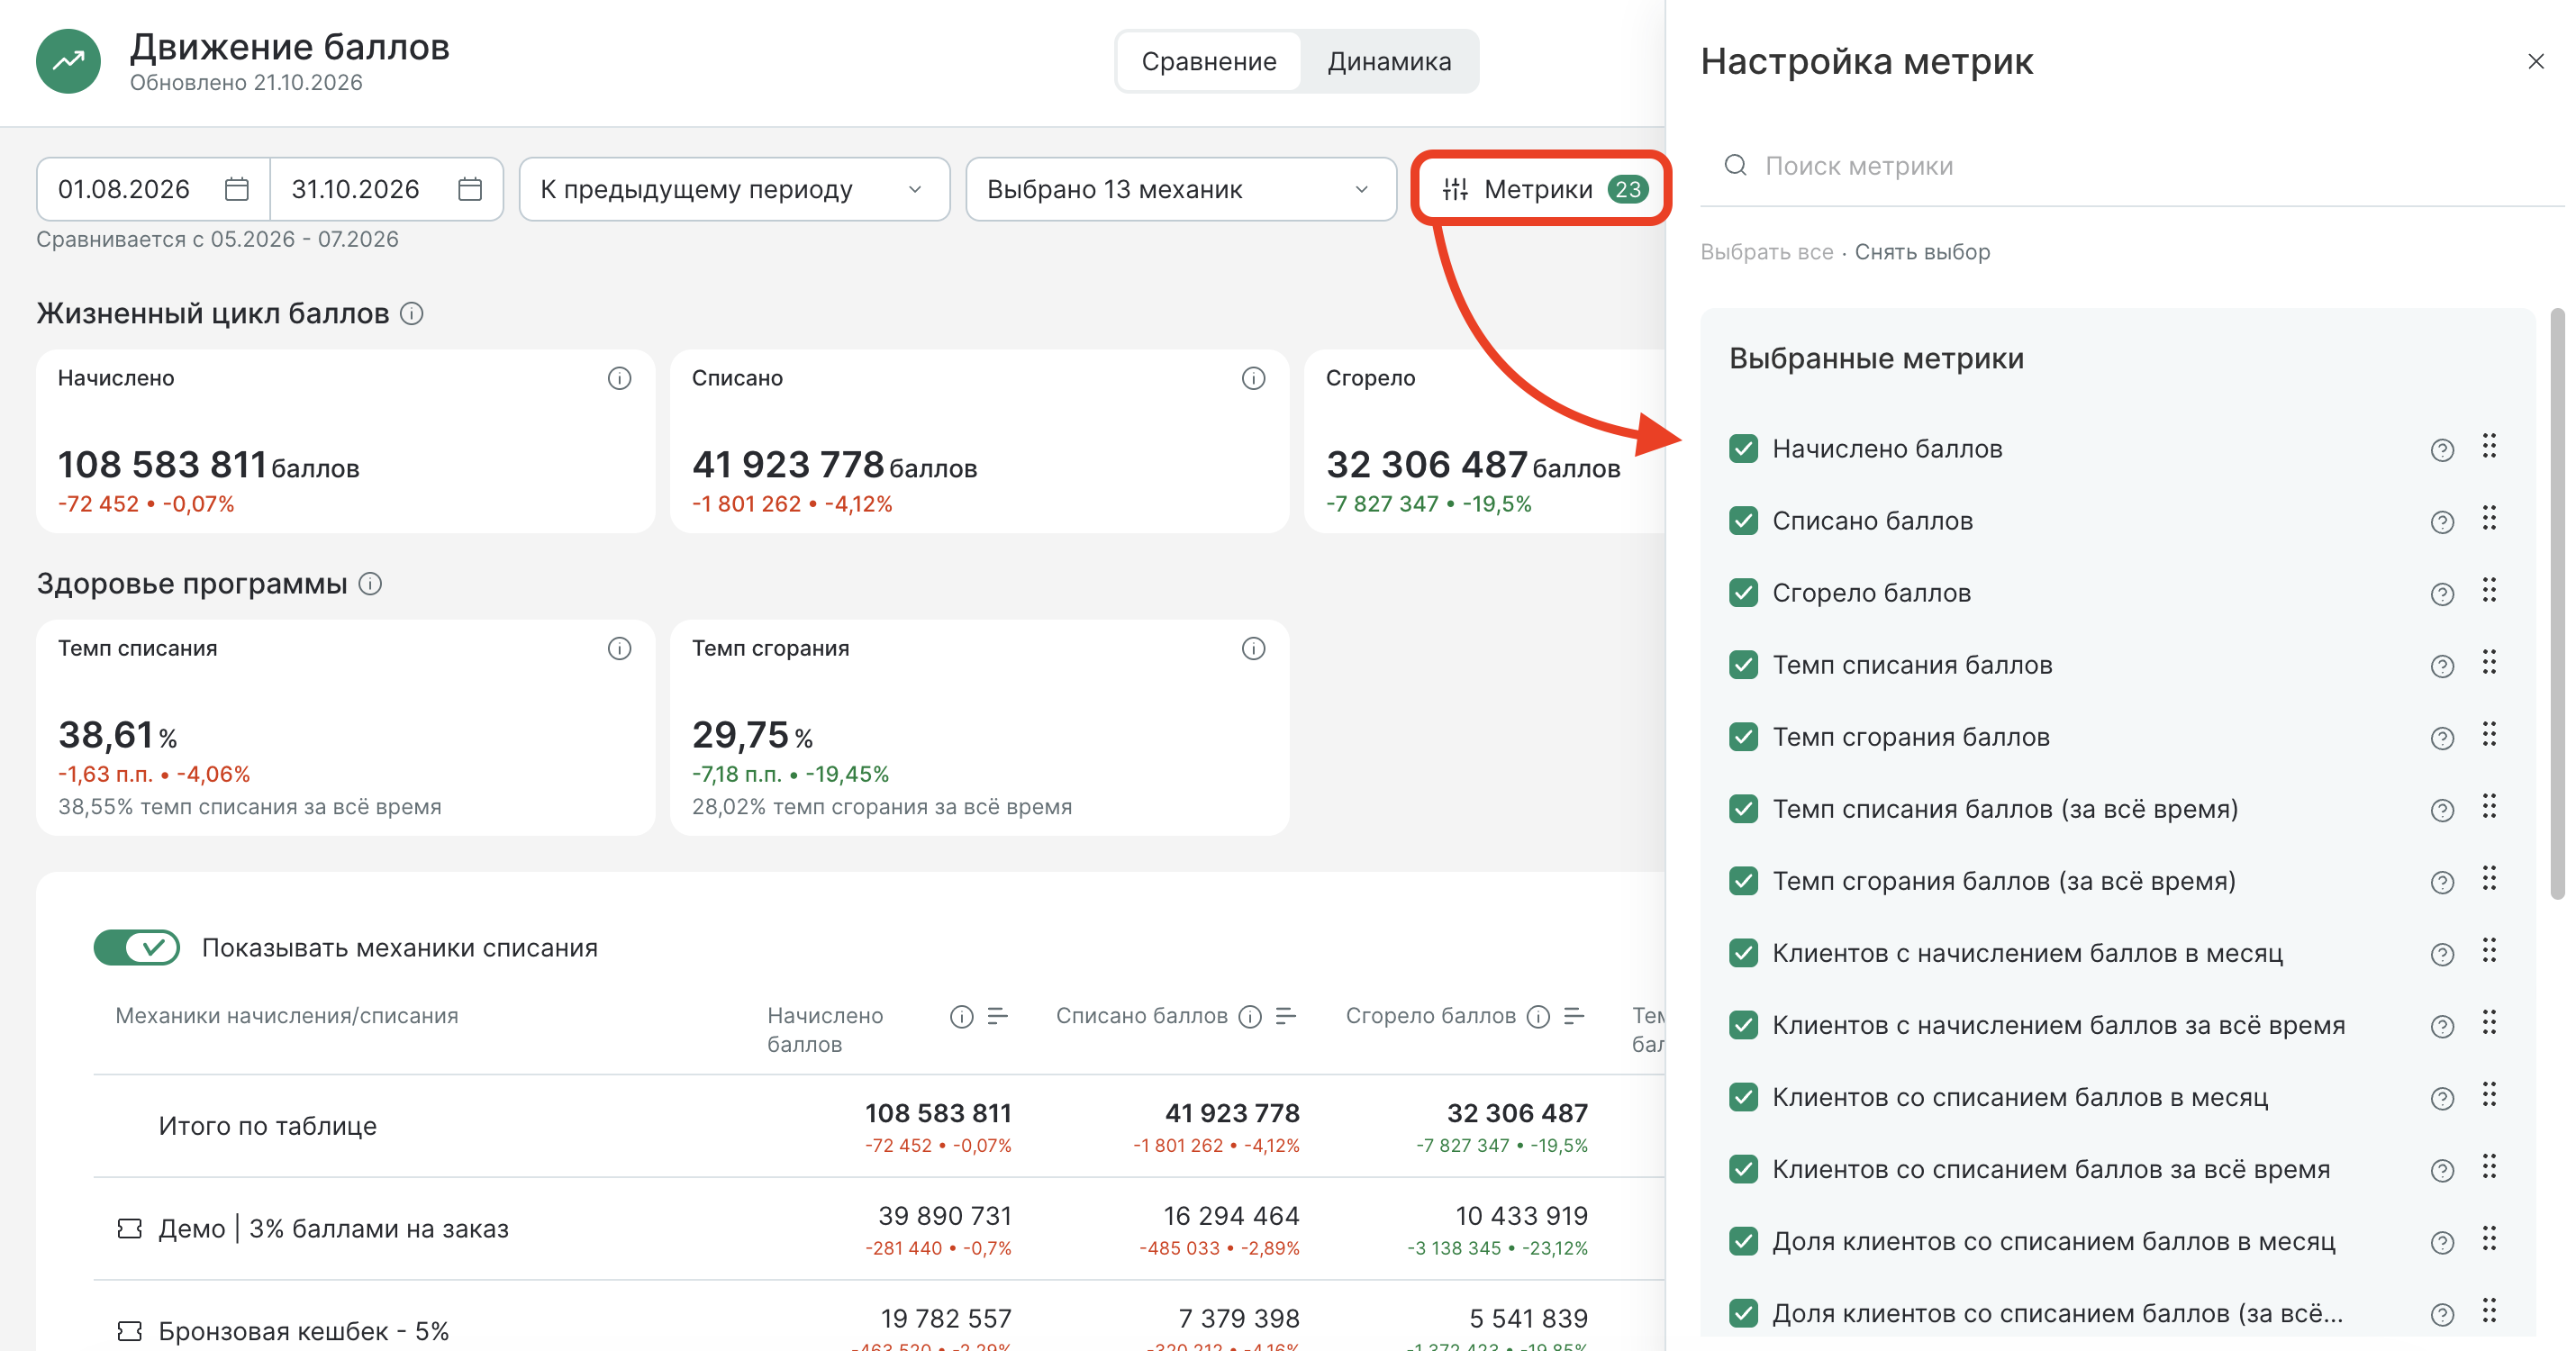Show info for Начислено card
Image resolution: width=2576 pixels, height=1351 pixels.
point(620,378)
